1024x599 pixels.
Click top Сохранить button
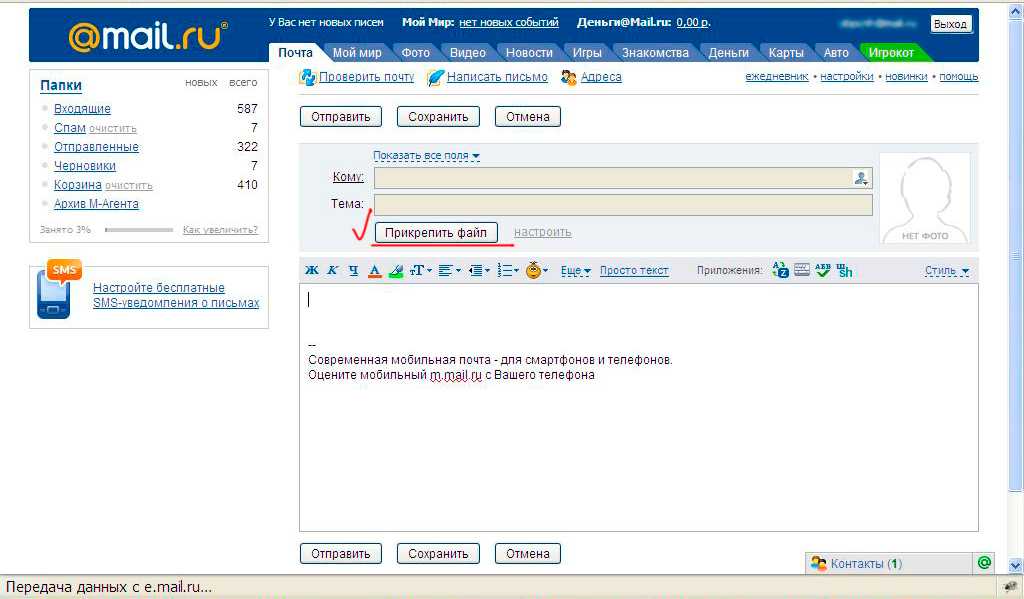(x=438, y=117)
